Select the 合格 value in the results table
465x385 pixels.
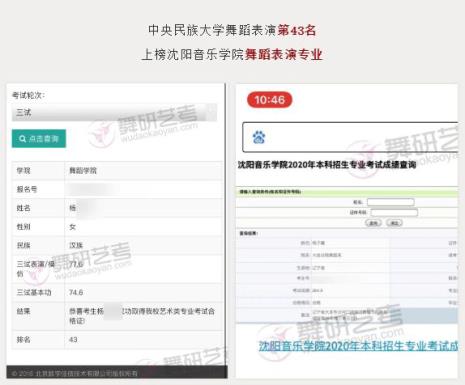click(x=316, y=303)
